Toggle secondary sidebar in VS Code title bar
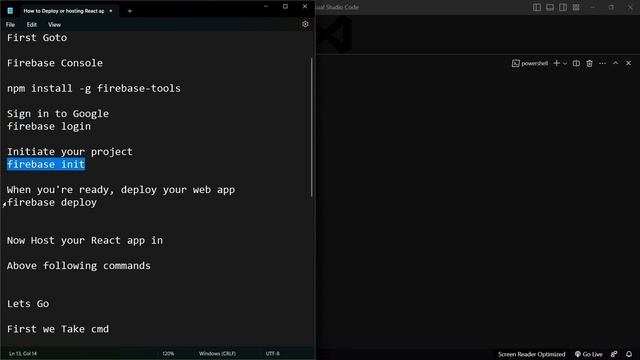This screenshot has height=360, width=640. tap(563, 7)
